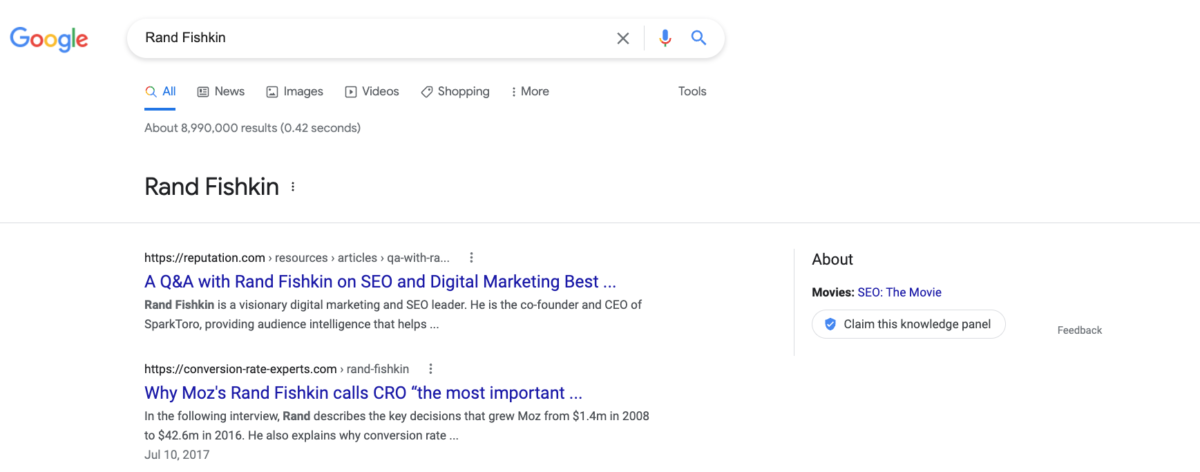
Task: Click the Google logo
Action: coord(49,39)
